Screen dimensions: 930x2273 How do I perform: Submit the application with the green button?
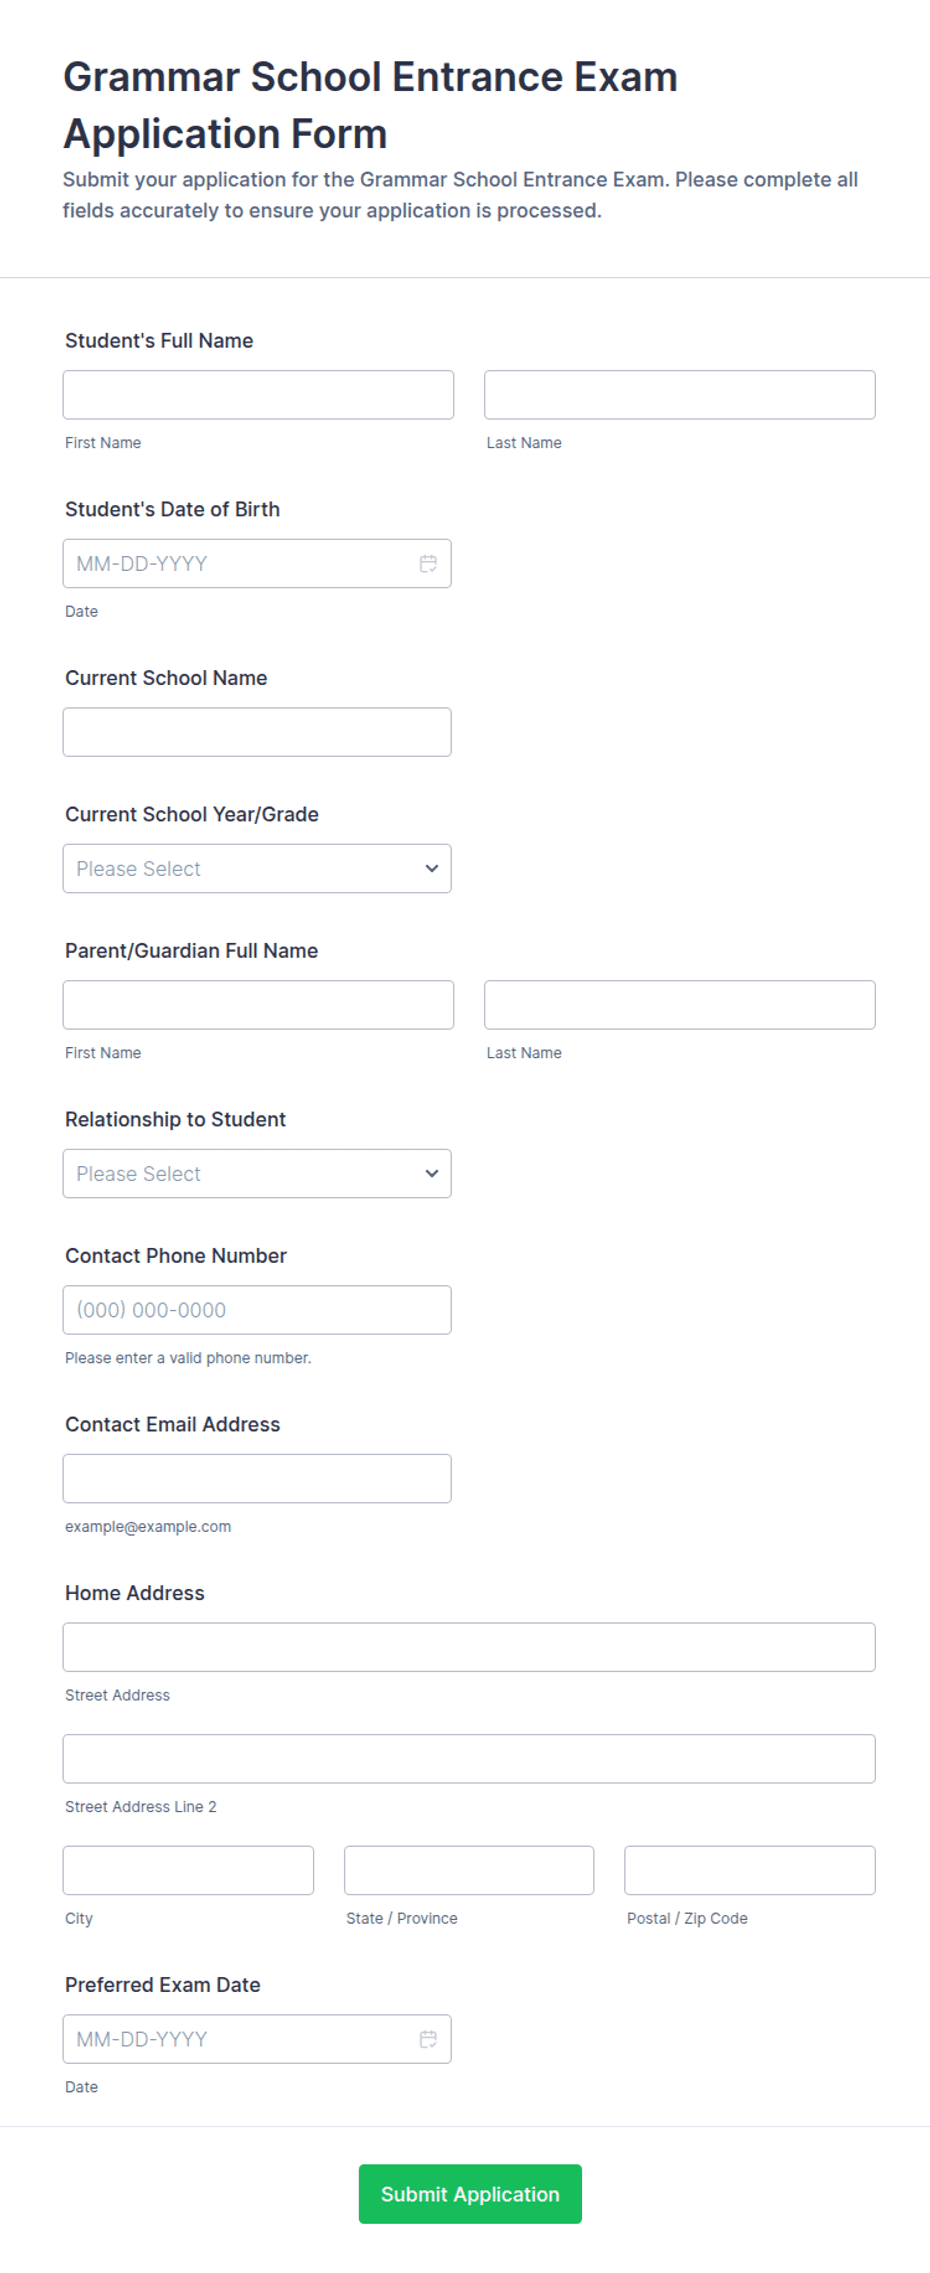pyautogui.click(x=470, y=2194)
